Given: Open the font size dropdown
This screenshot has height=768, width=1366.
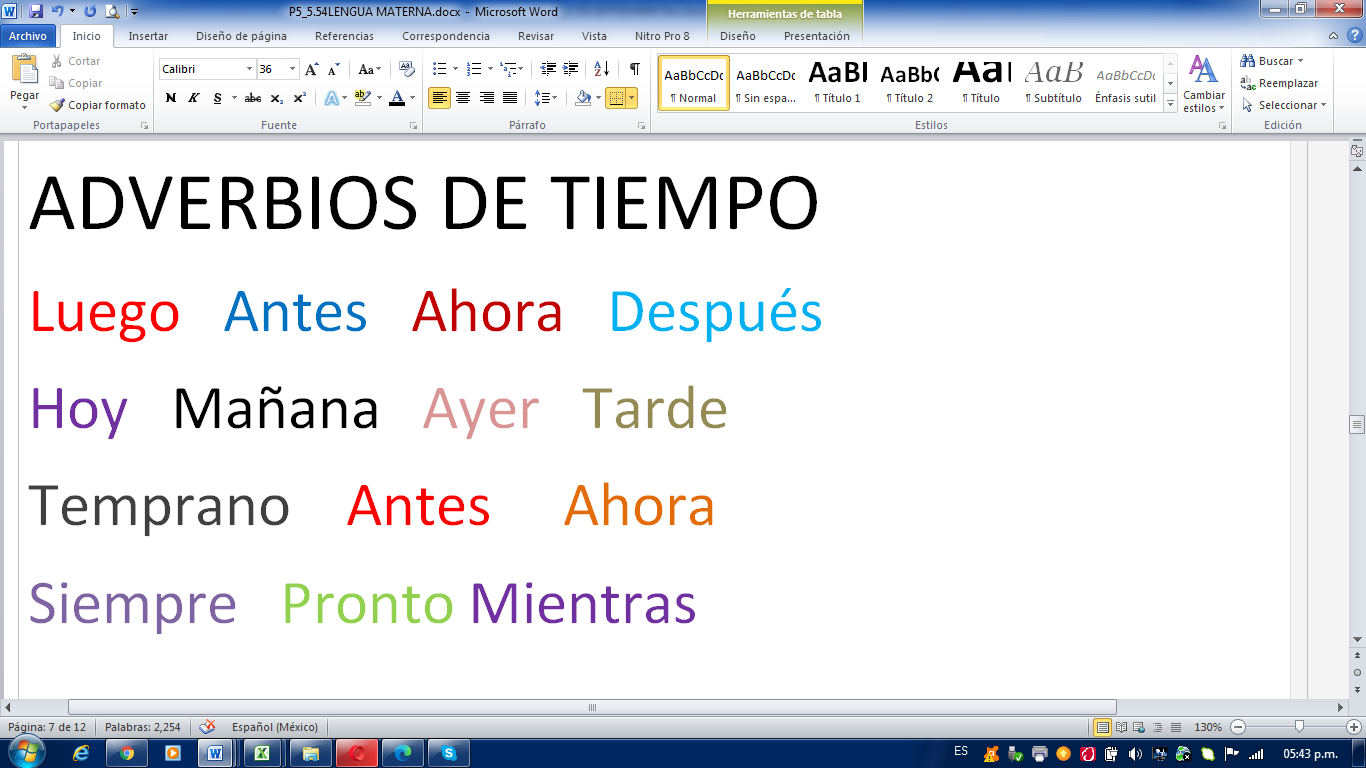Looking at the screenshot, I should click(x=293, y=68).
